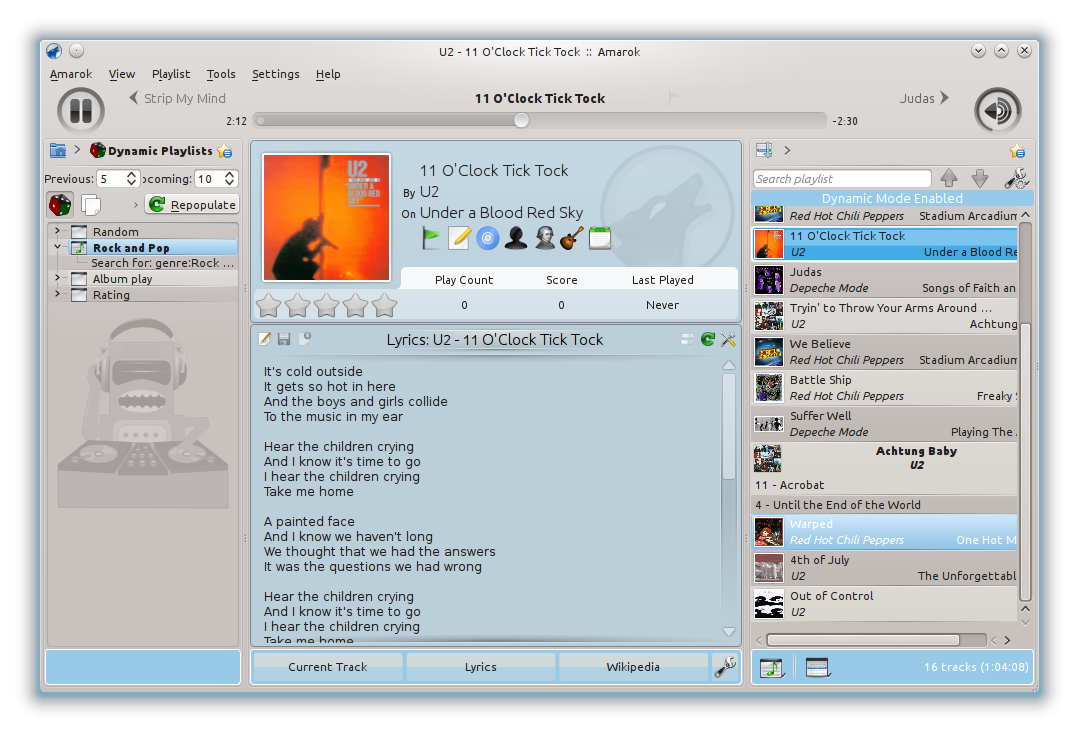This screenshot has width=1079, height=732.
Task: Toggle the Rating checkbox
Action: pos(79,294)
